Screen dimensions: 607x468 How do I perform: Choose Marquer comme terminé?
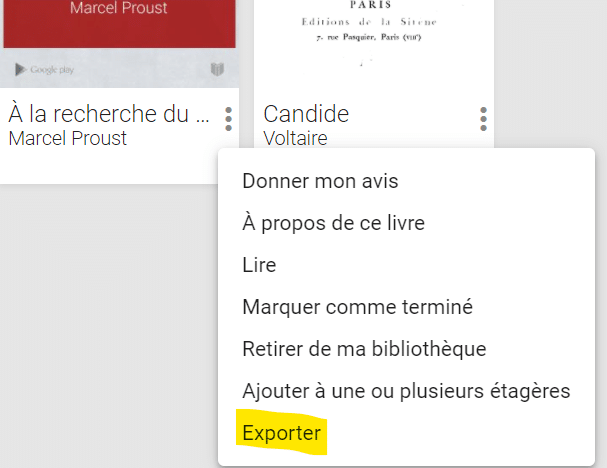point(357,307)
